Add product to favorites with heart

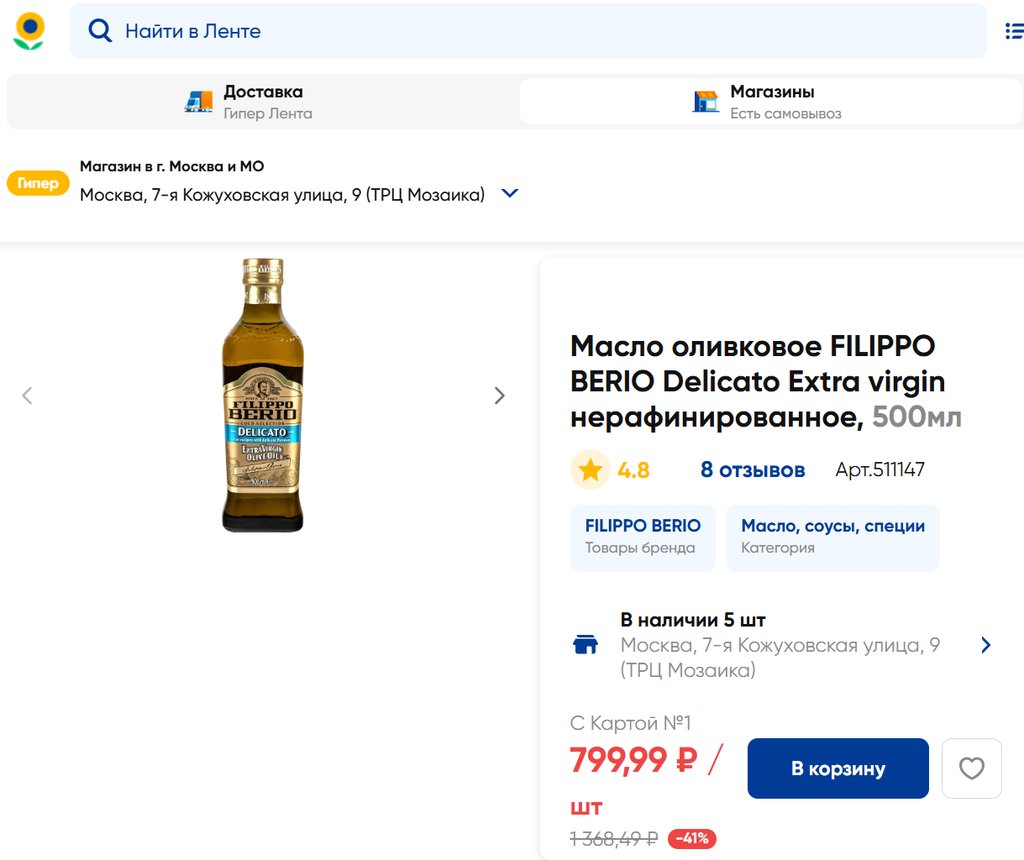coord(971,768)
